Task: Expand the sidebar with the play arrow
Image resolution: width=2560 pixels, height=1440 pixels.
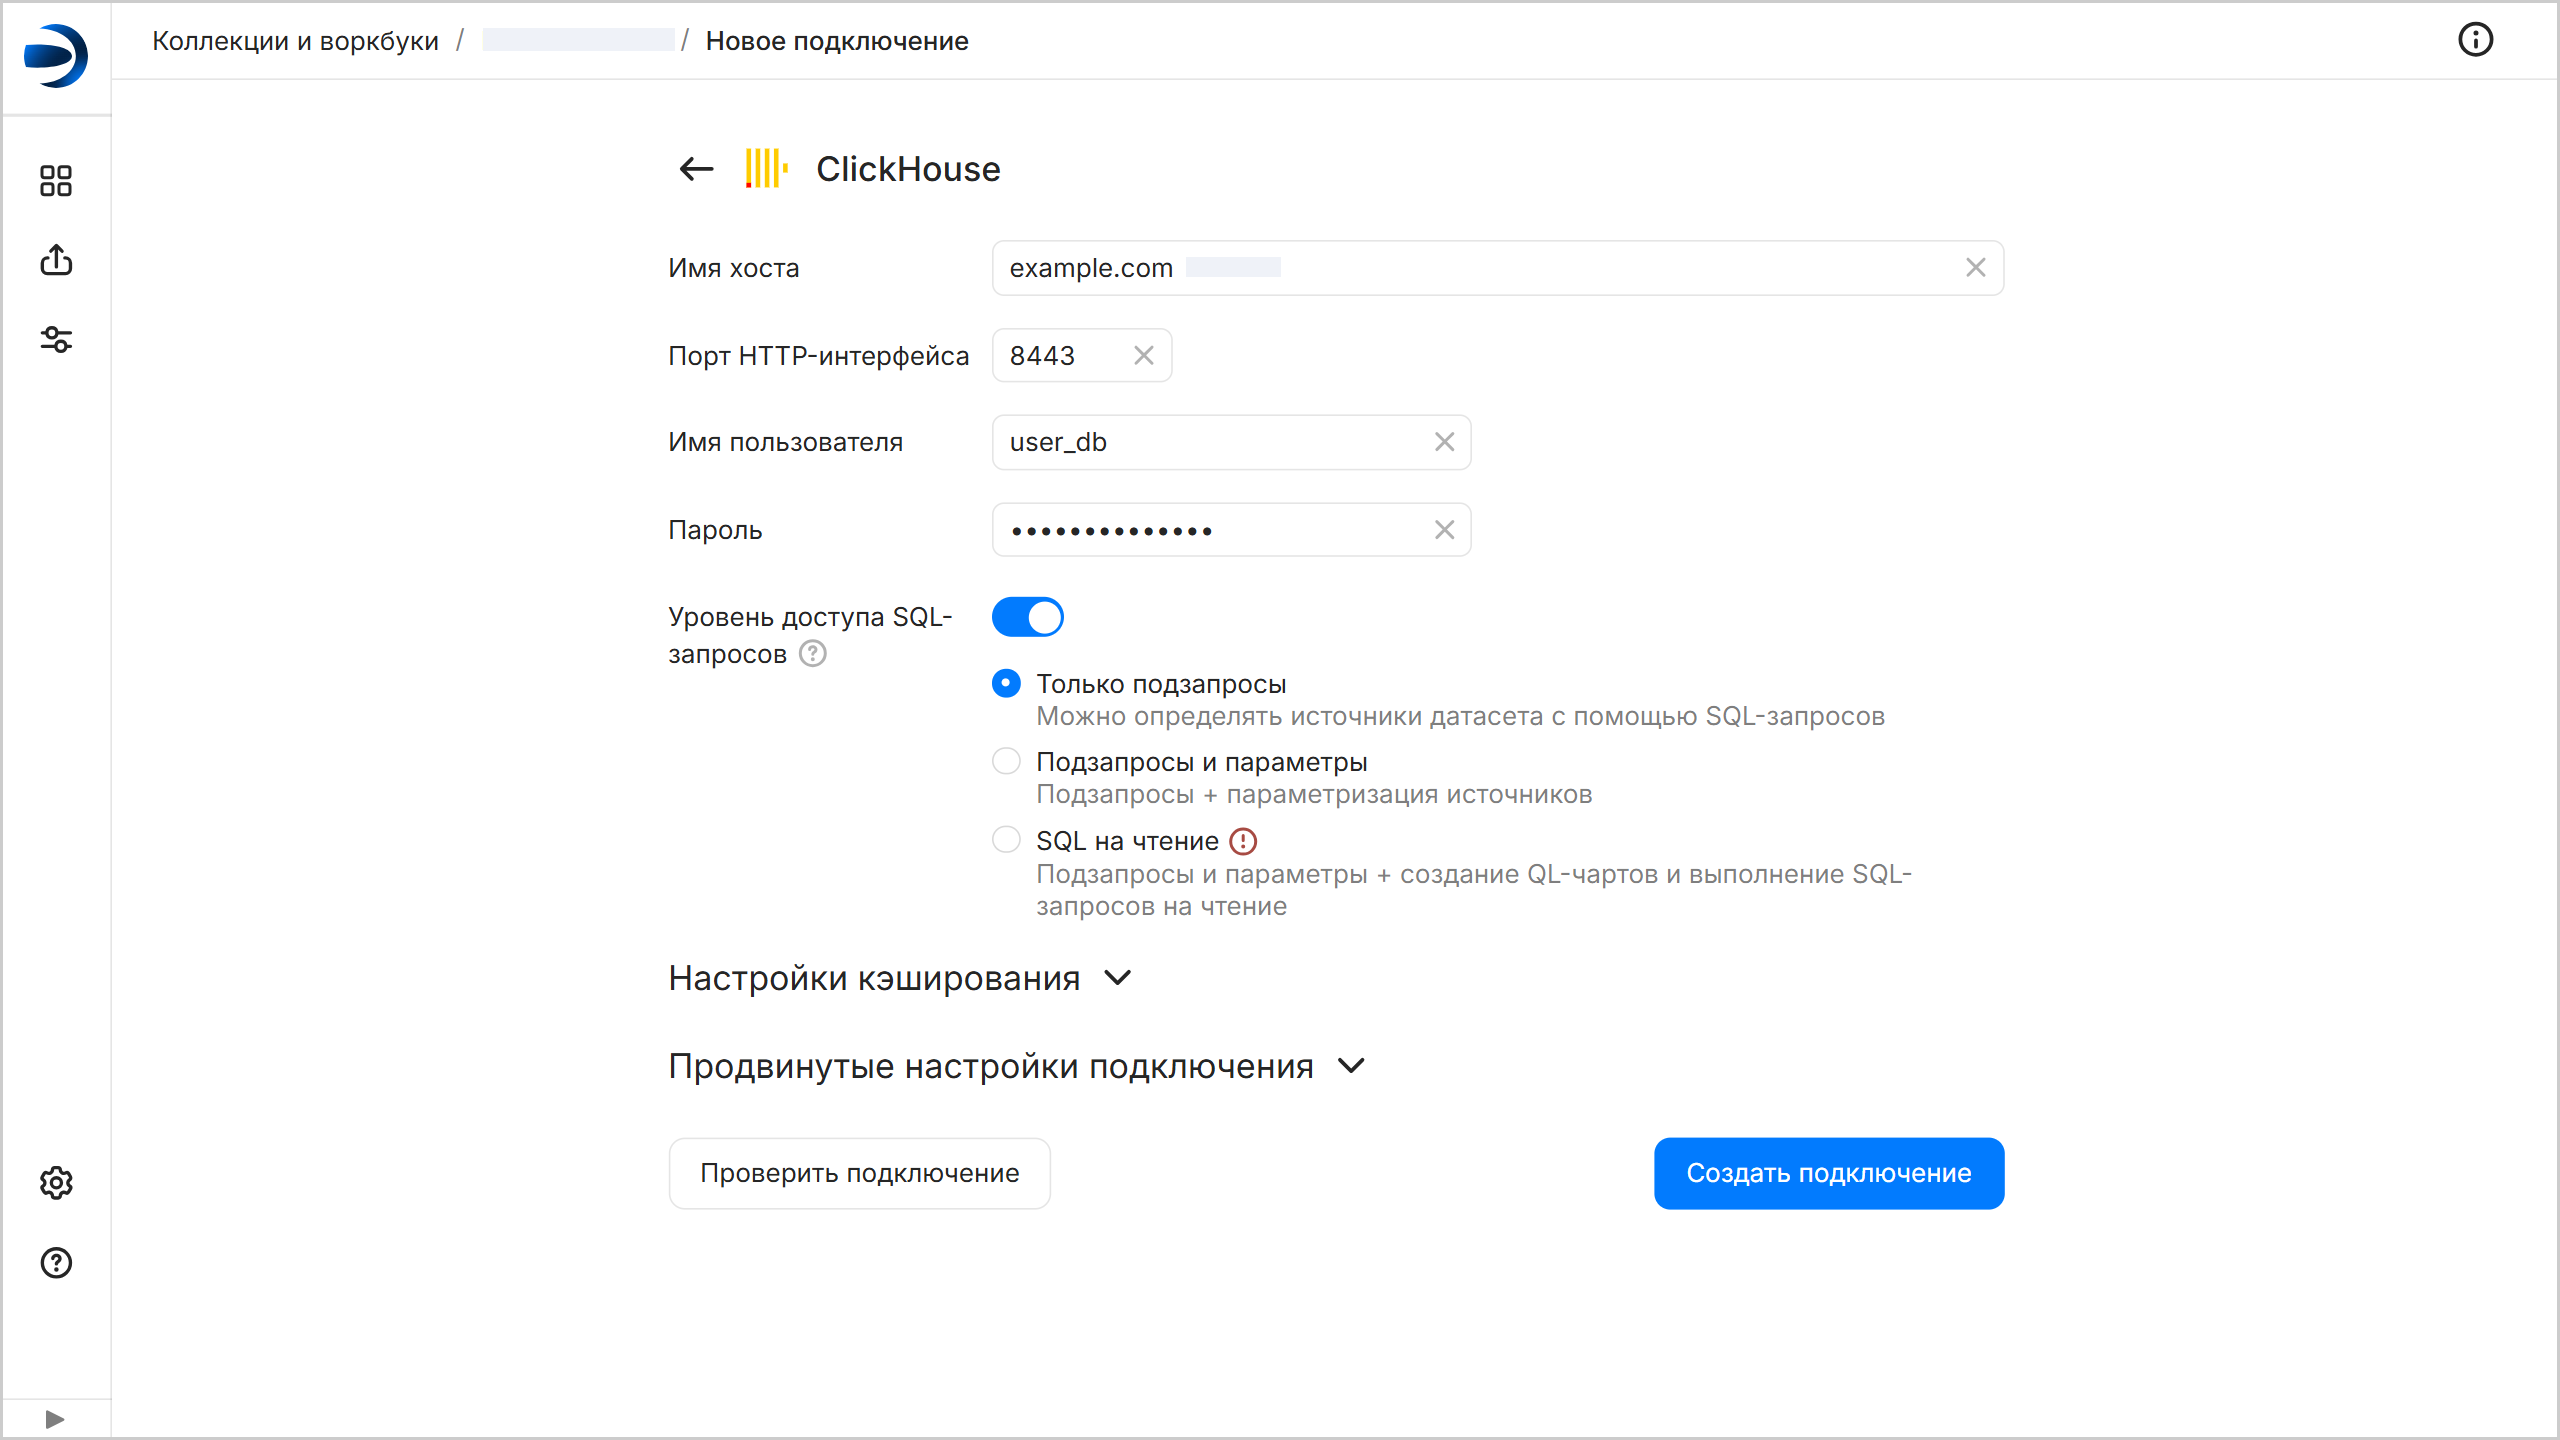Action: pyautogui.click(x=55, y=1419)
